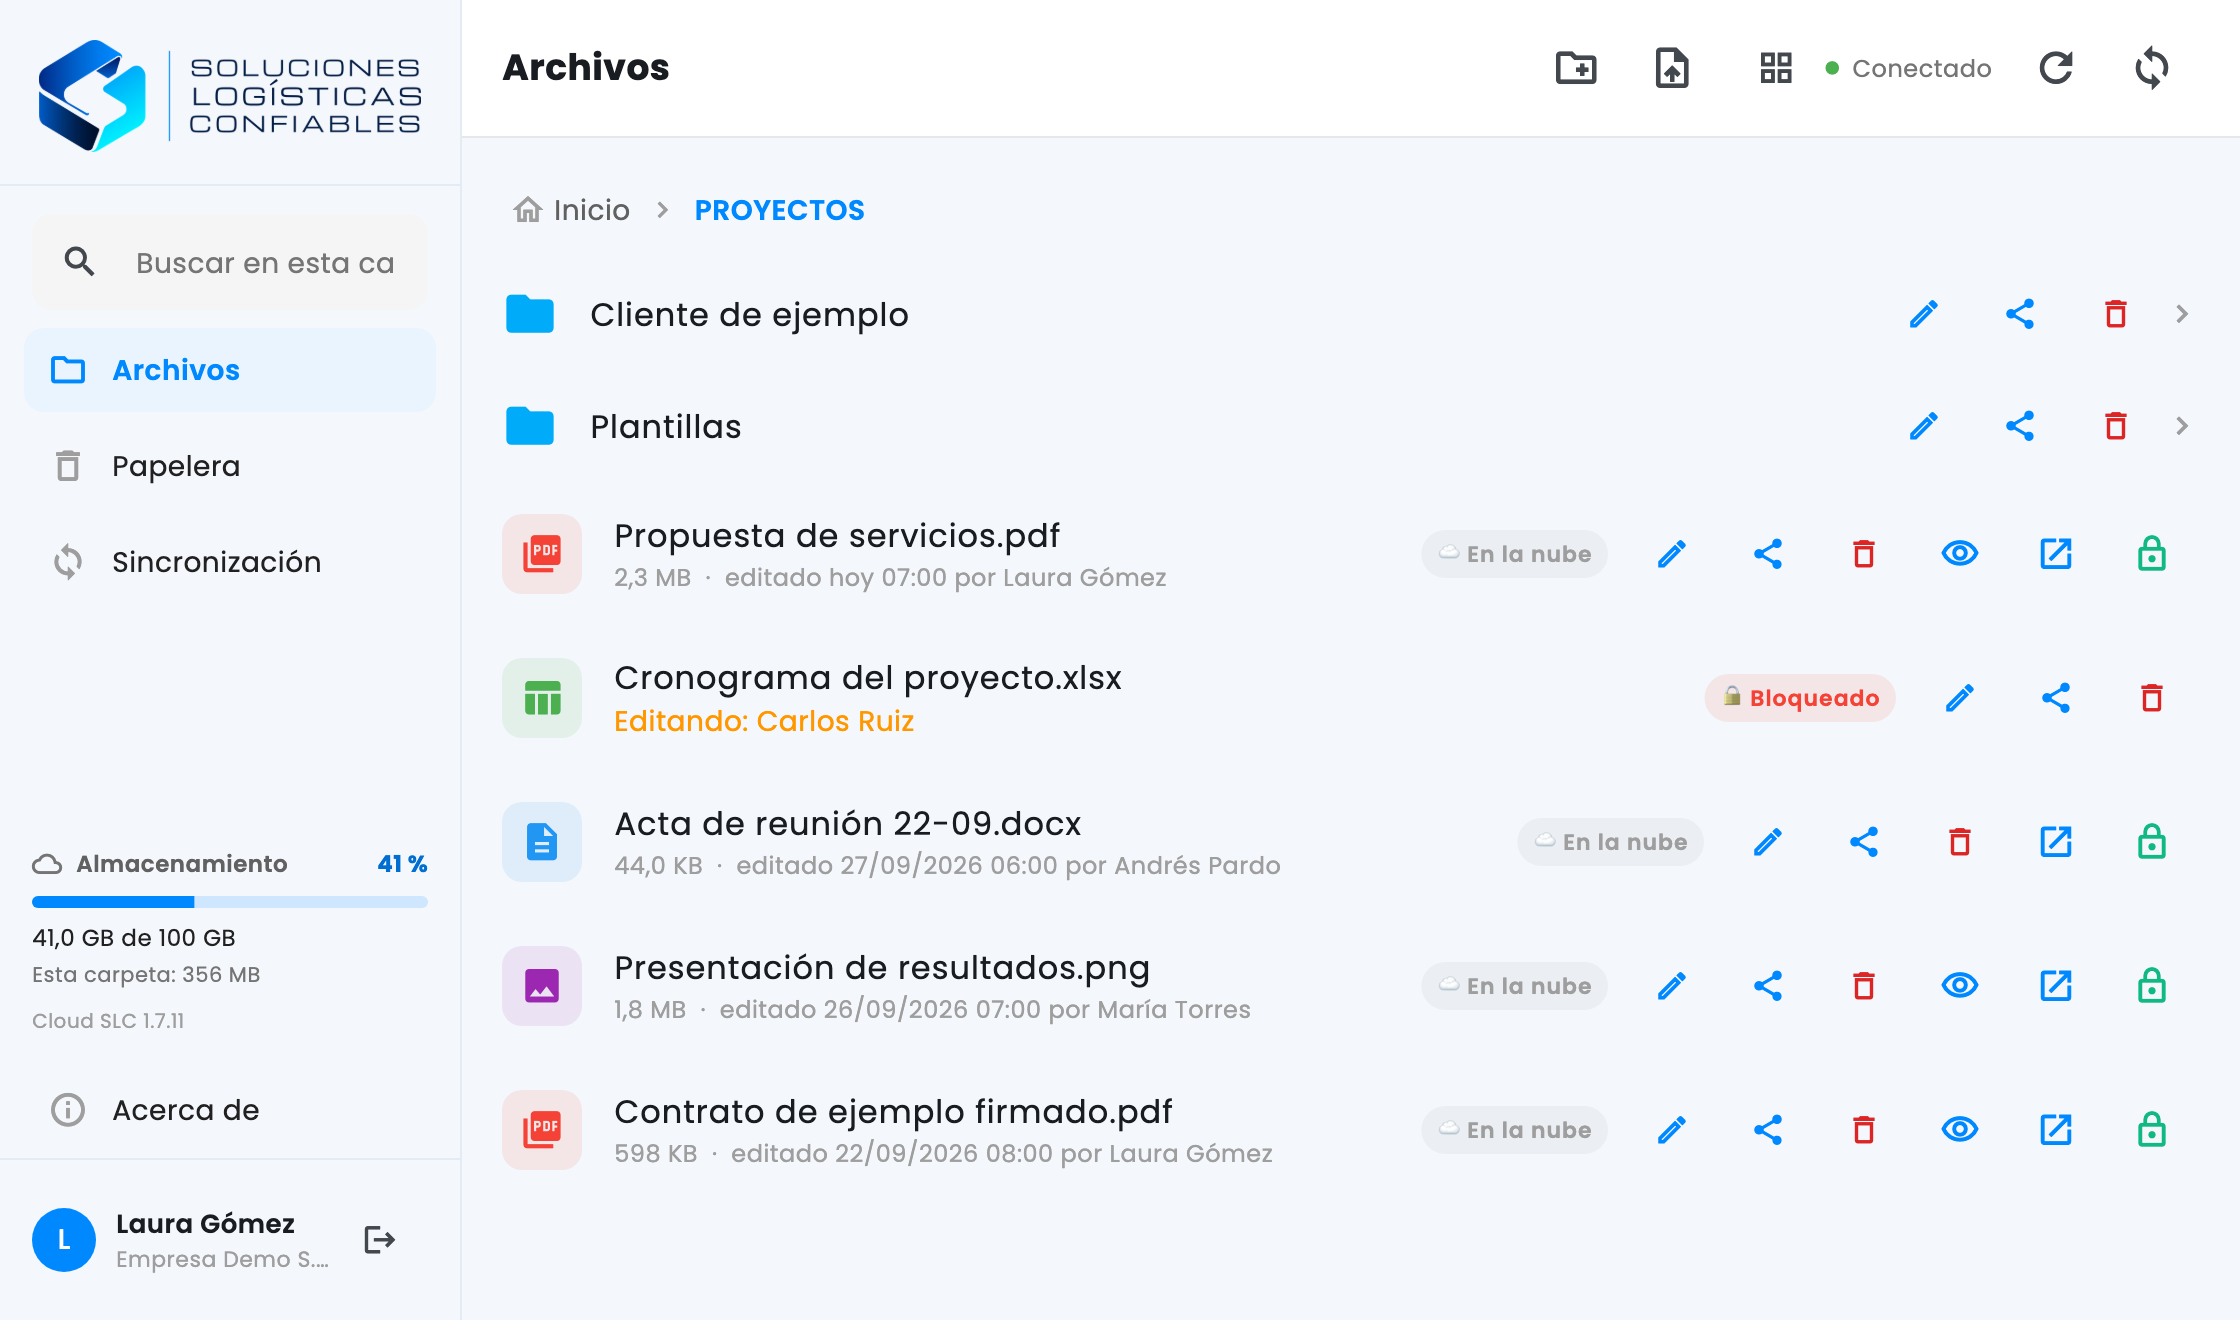
Task: Delete the Plantillas folder
Action: tap(2116, 426)
